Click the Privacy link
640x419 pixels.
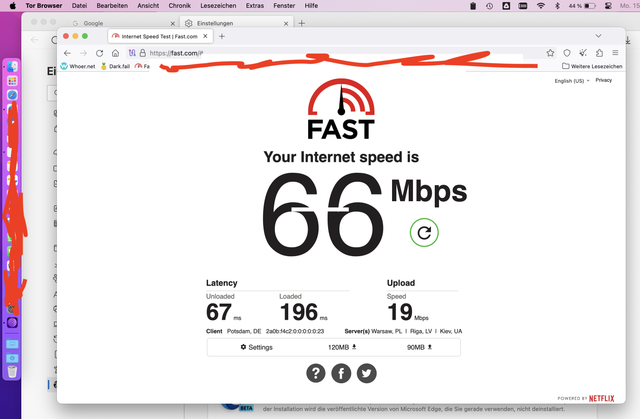603,80
